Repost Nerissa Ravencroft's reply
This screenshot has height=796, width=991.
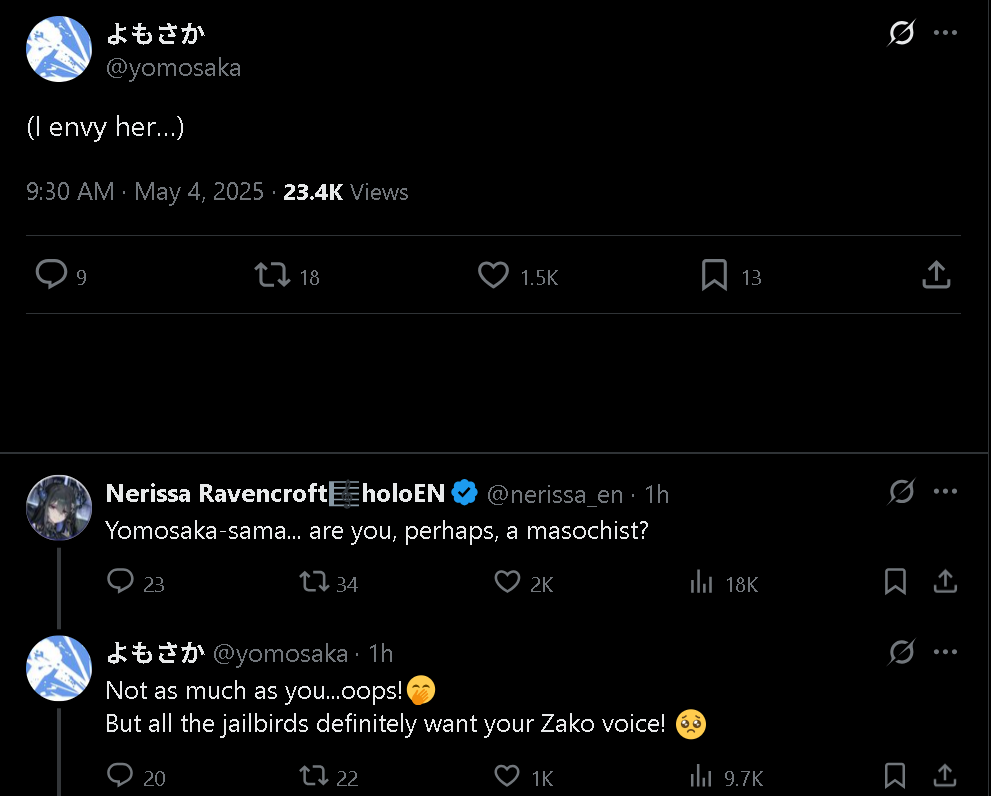click(314, 582)
